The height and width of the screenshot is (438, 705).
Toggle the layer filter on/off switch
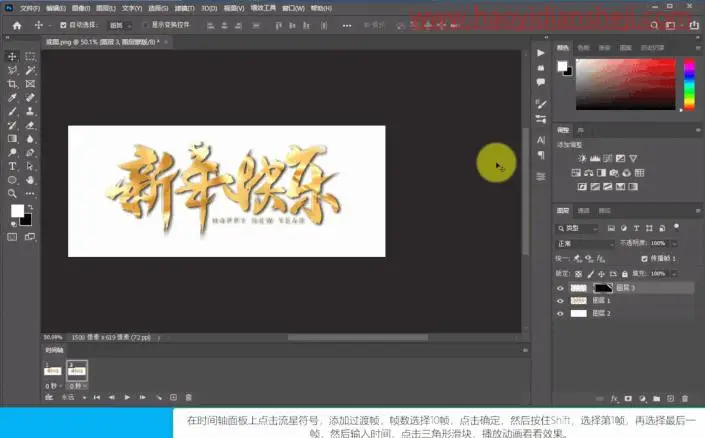tap(676, 227)
